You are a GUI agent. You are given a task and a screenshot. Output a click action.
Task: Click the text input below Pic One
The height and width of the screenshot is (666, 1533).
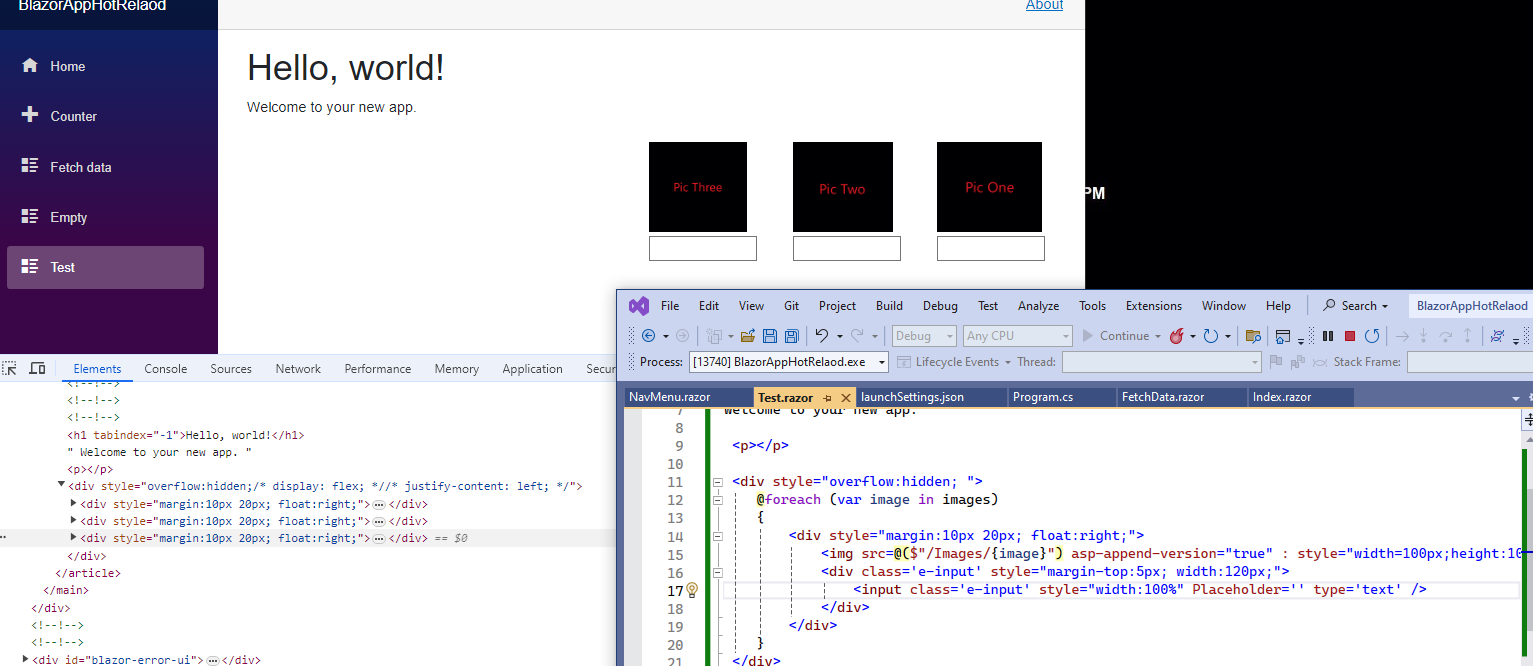click(x=990, y=248)
